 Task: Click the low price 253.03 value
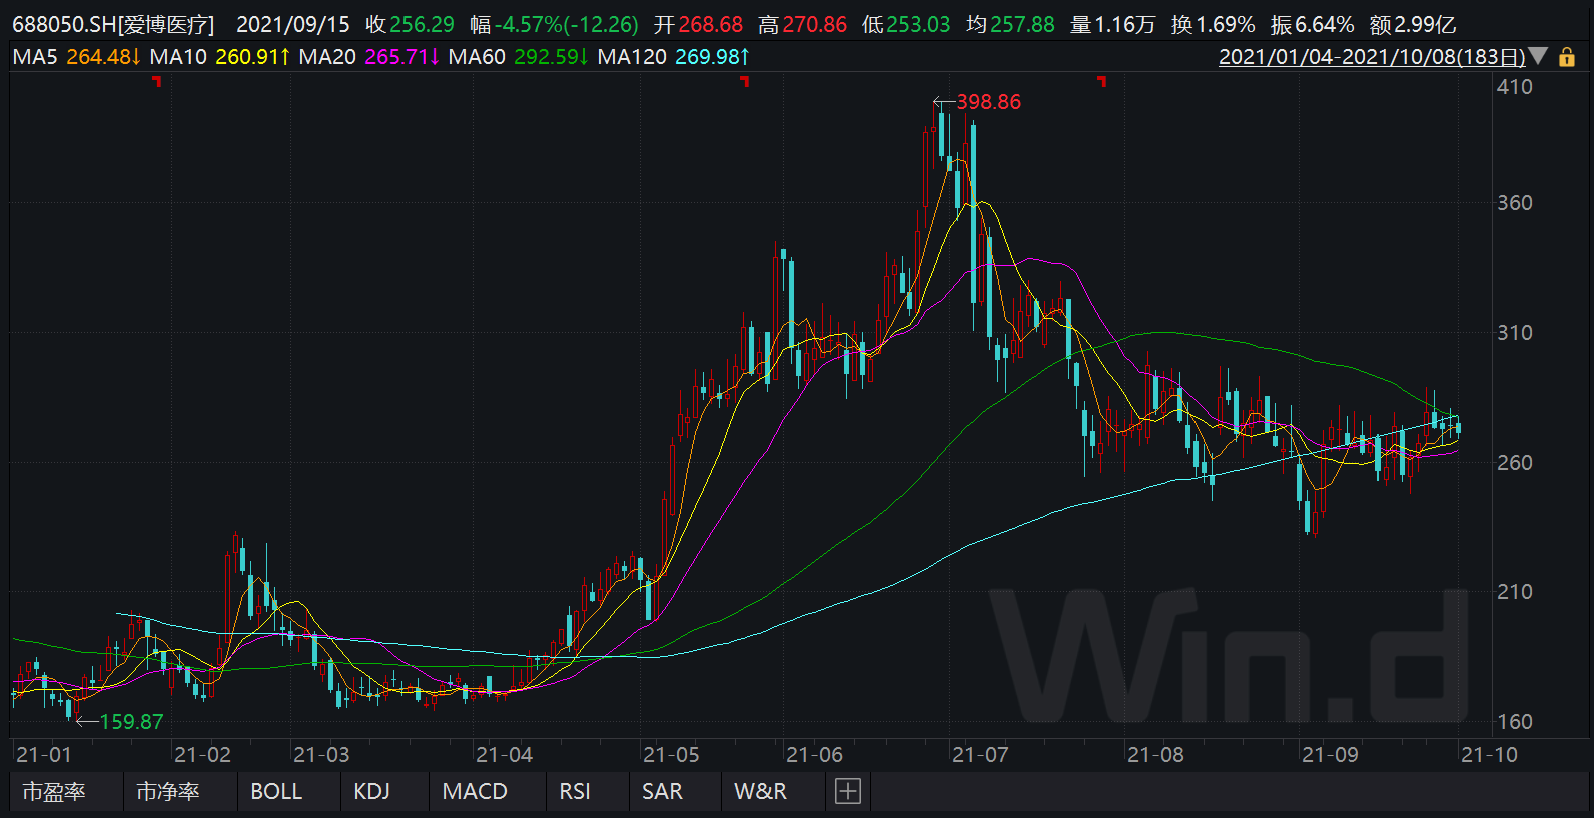918,25
